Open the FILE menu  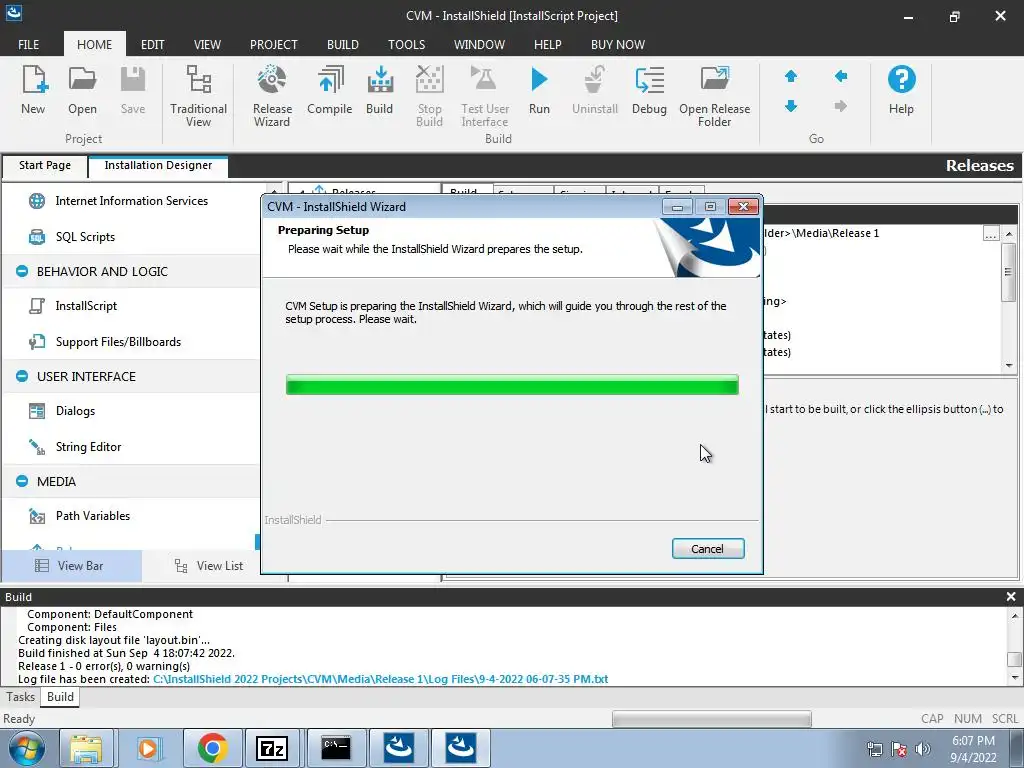[29, 44]
